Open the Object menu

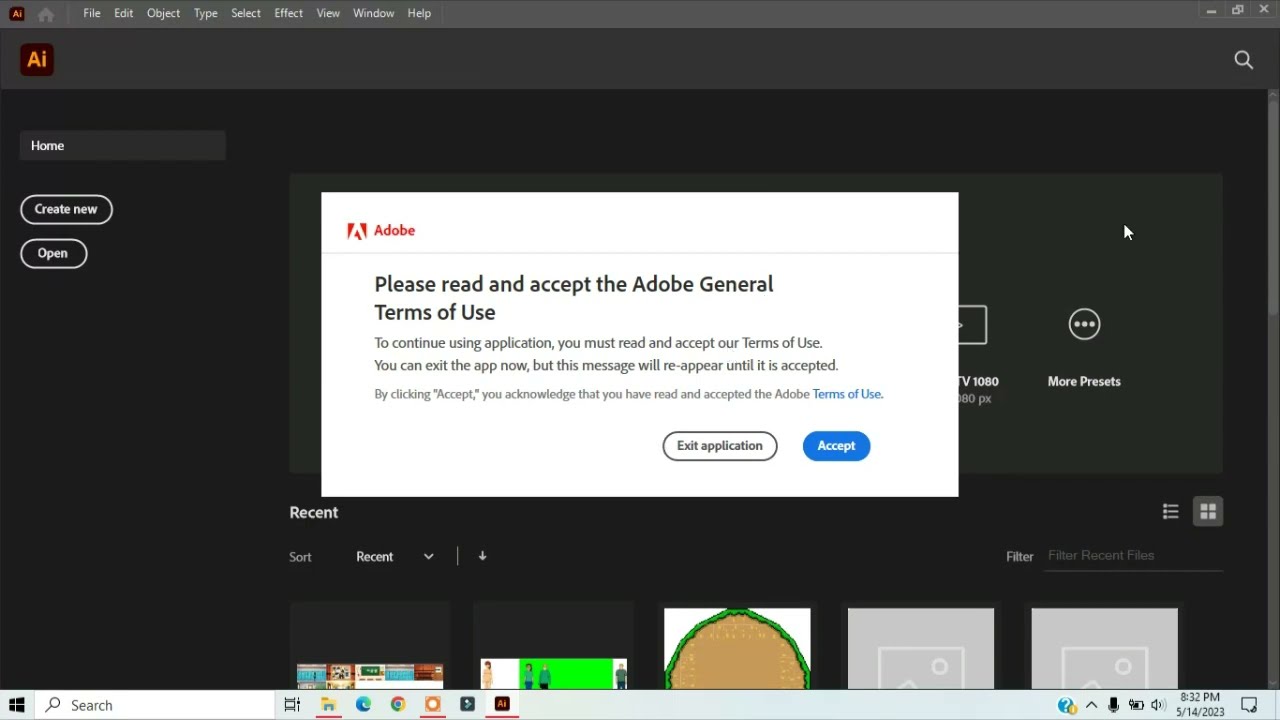[x=164, y=14]
